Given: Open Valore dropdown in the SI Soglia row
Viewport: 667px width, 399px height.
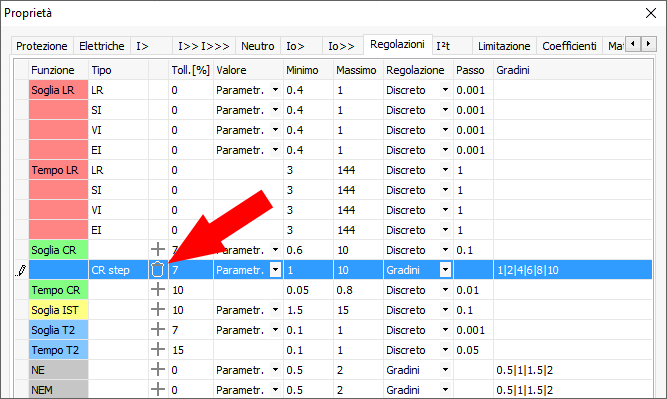Looking at the screenshot, I should (275, 110).
